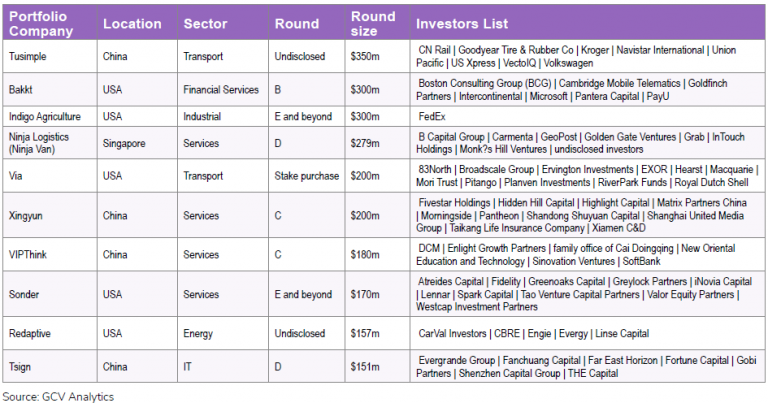The width and height of the screenshot is (768, 403).
Task: Select the VIPThink company cell
Action: [30, 254]
